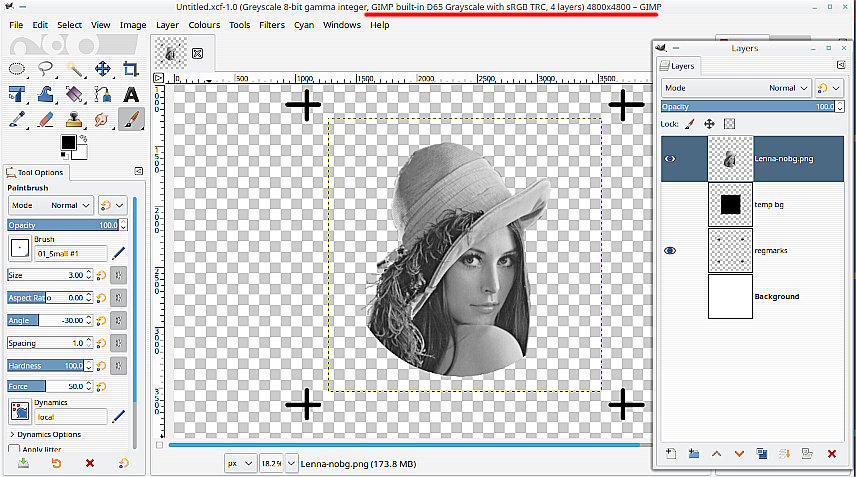The image size is (856, 477).
Task: Select the Free Select lasso tool
Action: point(46,69)
